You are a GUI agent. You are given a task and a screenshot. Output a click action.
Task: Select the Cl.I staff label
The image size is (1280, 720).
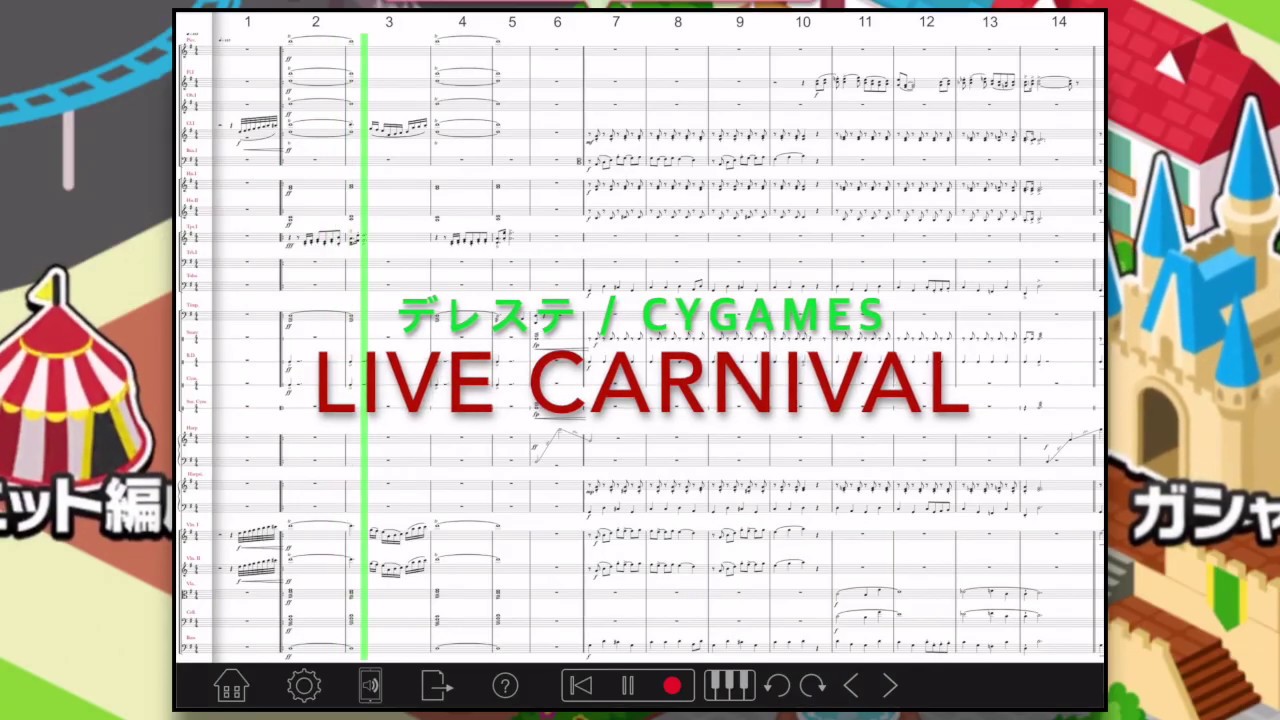coord(190,124)
